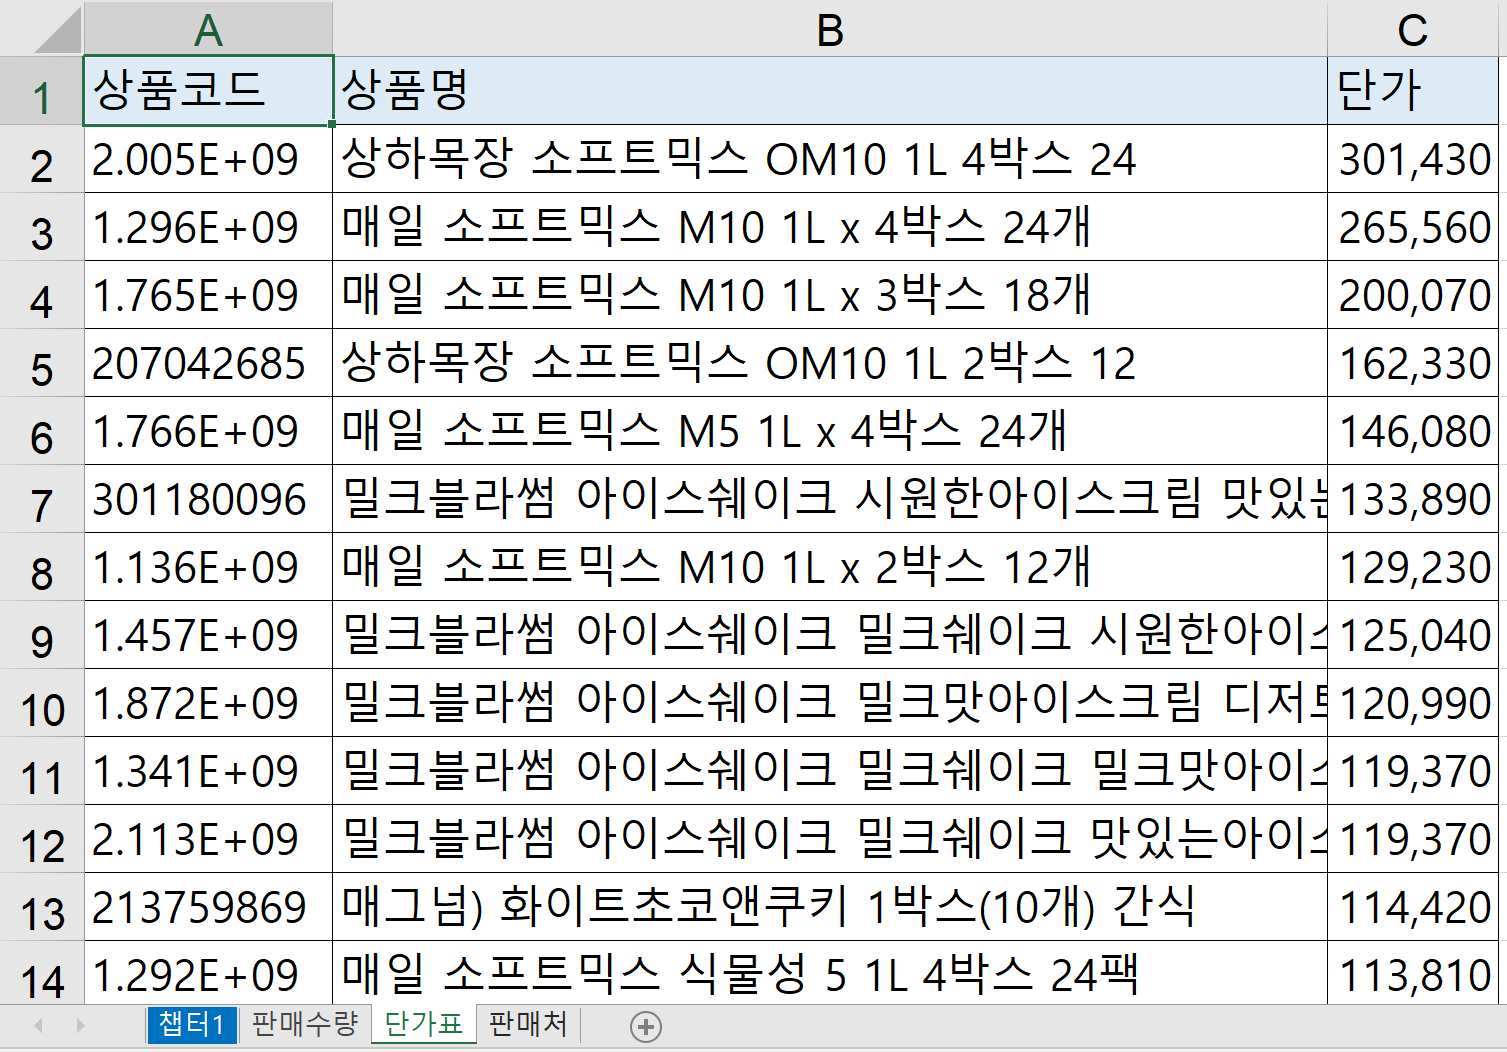1507x1052 pixels.
Task: Switch to the 챕터1 sheet tab
Action: [x=192, y=1025]
